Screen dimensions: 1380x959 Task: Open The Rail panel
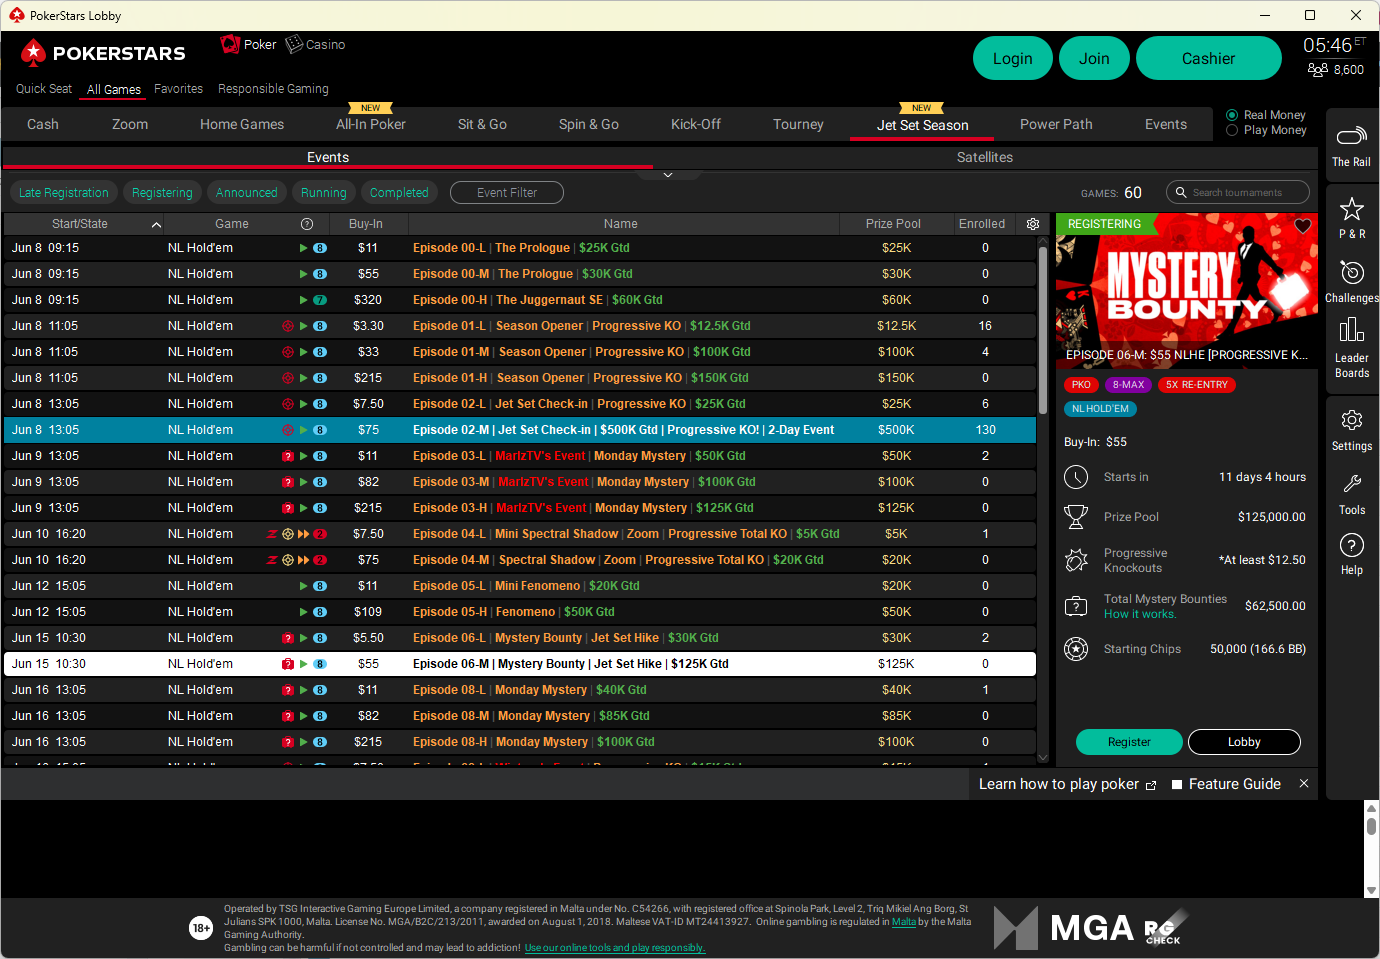(x=1352, y=144)
